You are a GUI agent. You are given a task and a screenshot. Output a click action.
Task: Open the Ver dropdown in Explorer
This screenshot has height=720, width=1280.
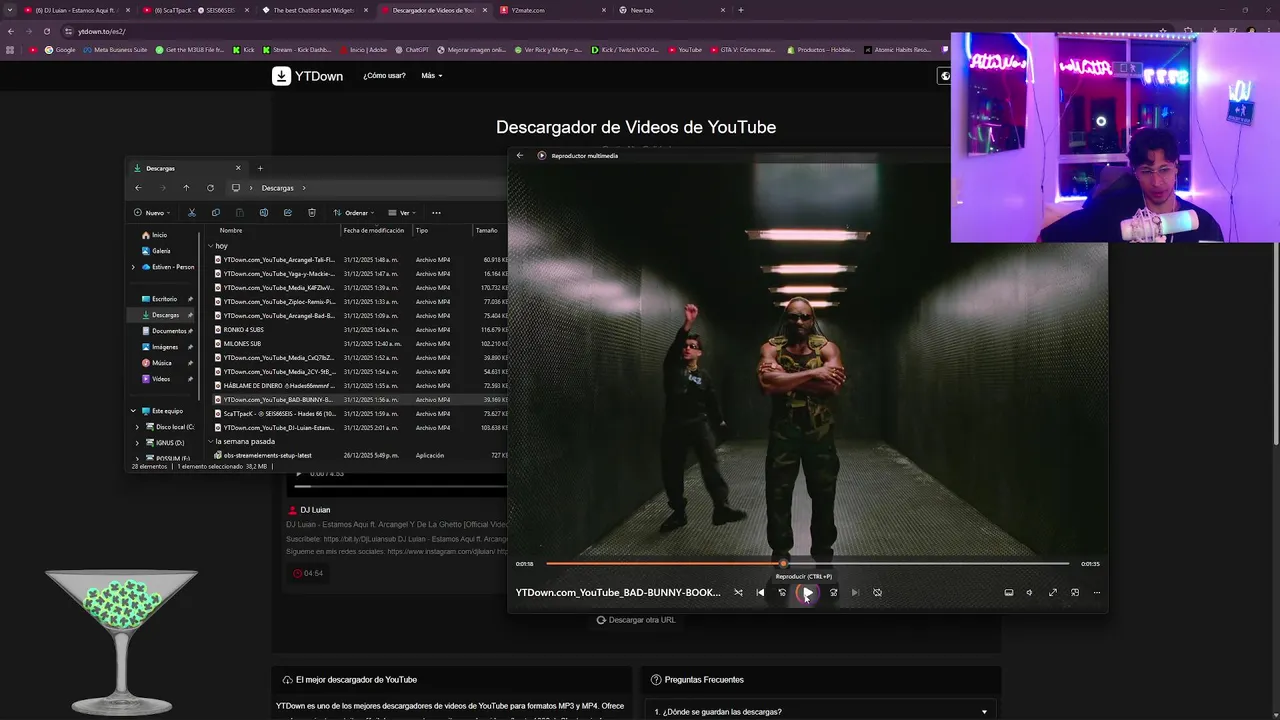[402, 212]
